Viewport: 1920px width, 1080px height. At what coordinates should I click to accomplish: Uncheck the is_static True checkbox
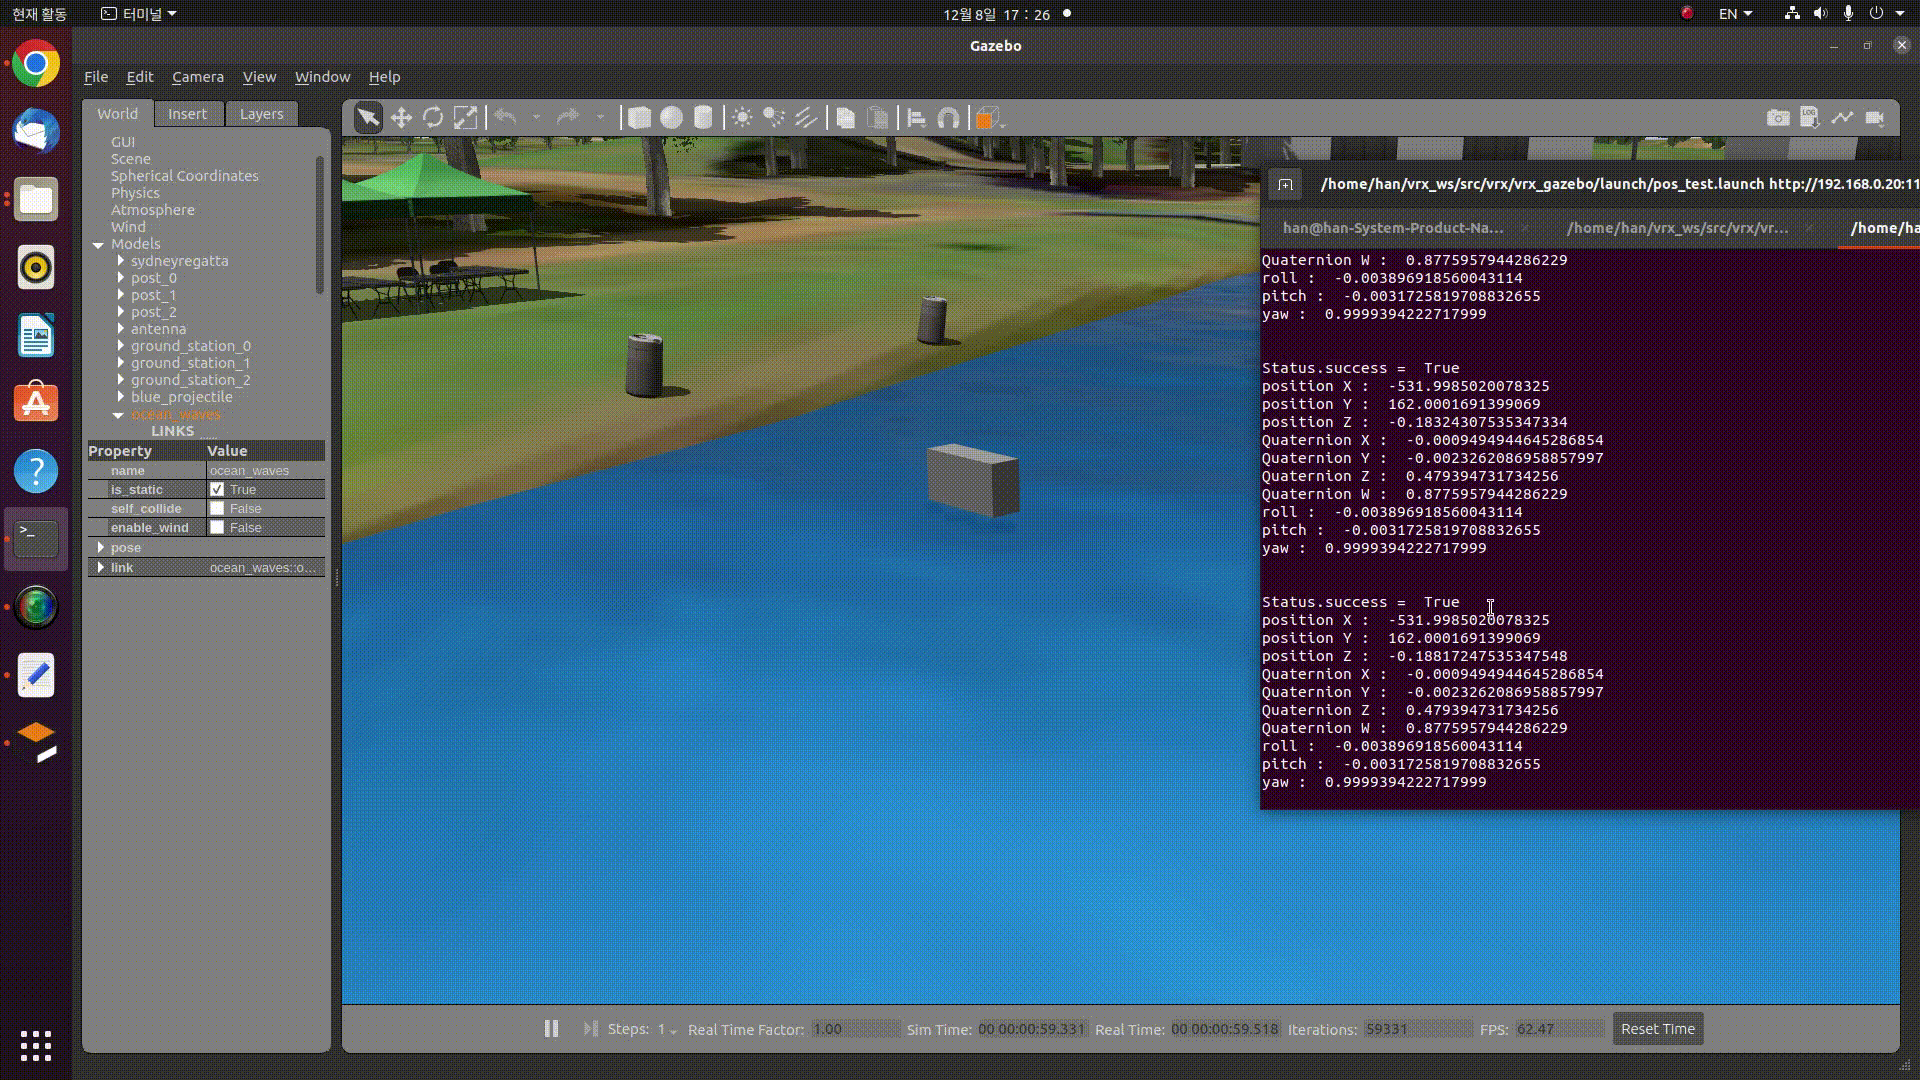(x=218, y=489)
